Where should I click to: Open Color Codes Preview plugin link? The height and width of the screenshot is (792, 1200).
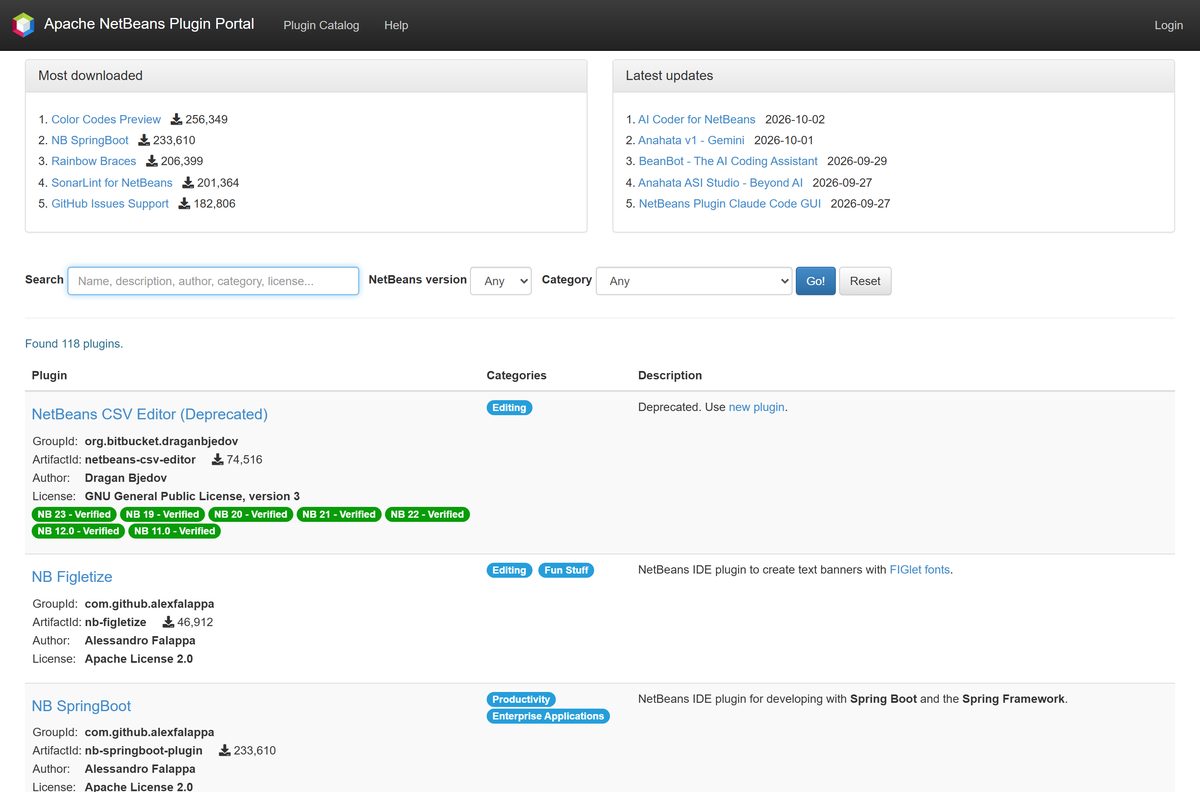pos(106,119)
